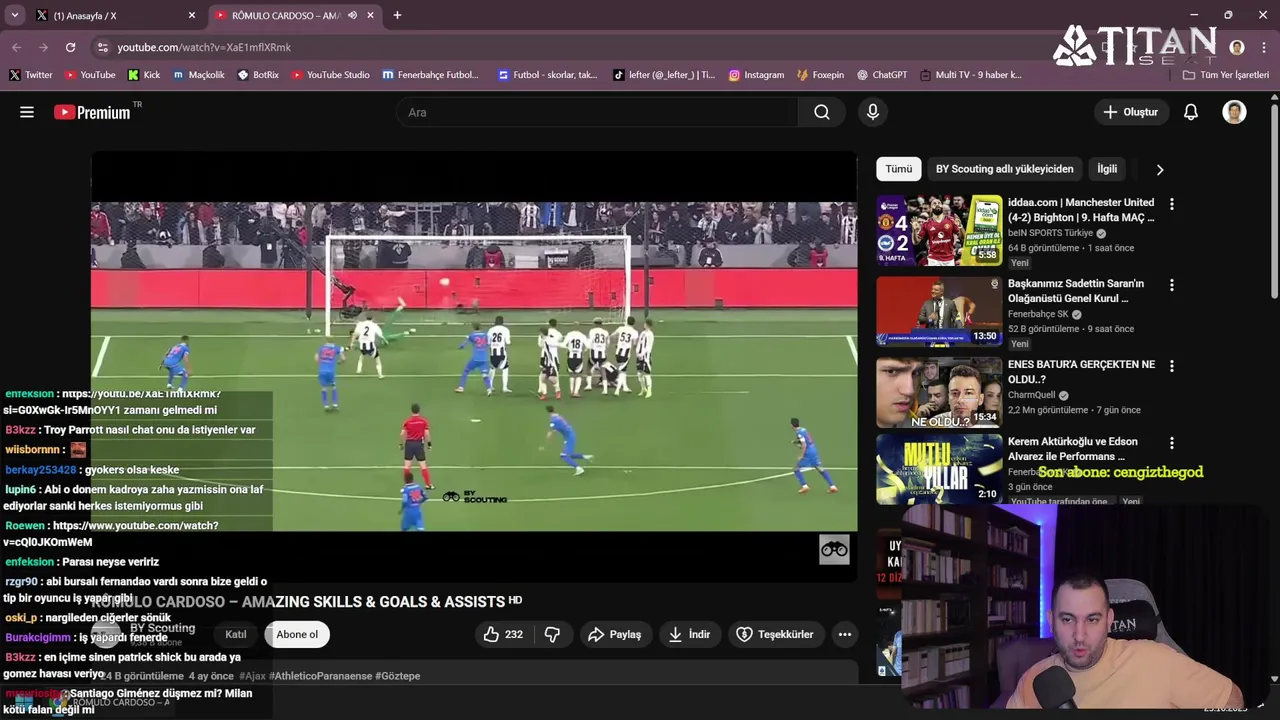Focus the Ara search field
The height and width of the screenshot is (720, 1280).
597,112
